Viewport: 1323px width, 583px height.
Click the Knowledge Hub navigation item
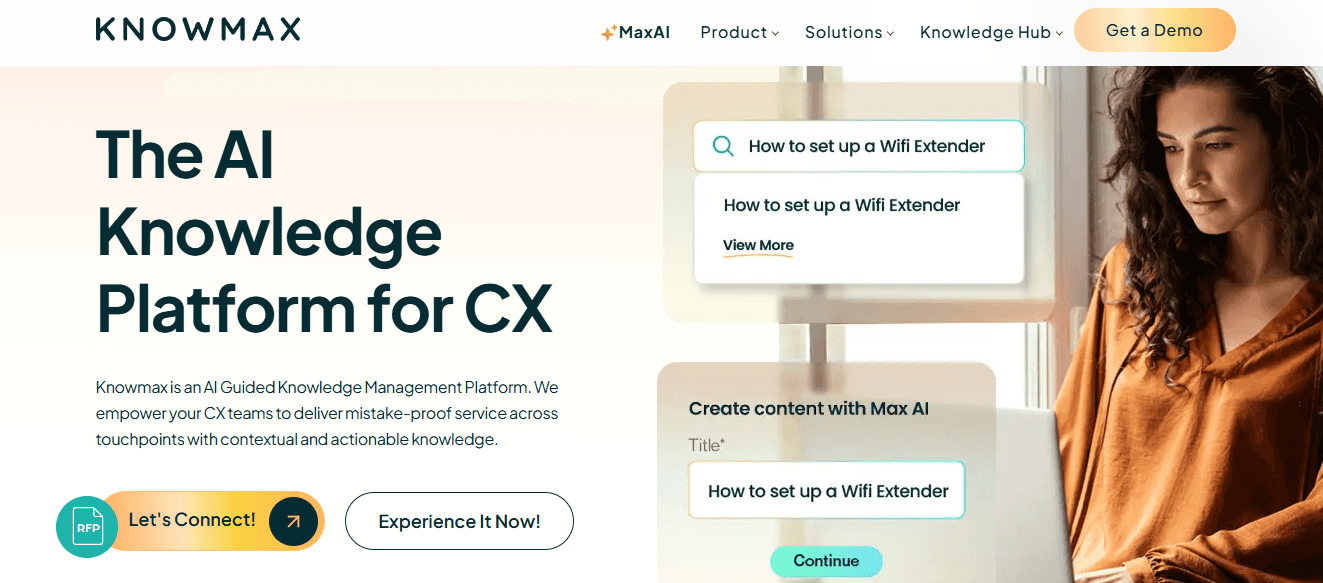pos(984,32)
